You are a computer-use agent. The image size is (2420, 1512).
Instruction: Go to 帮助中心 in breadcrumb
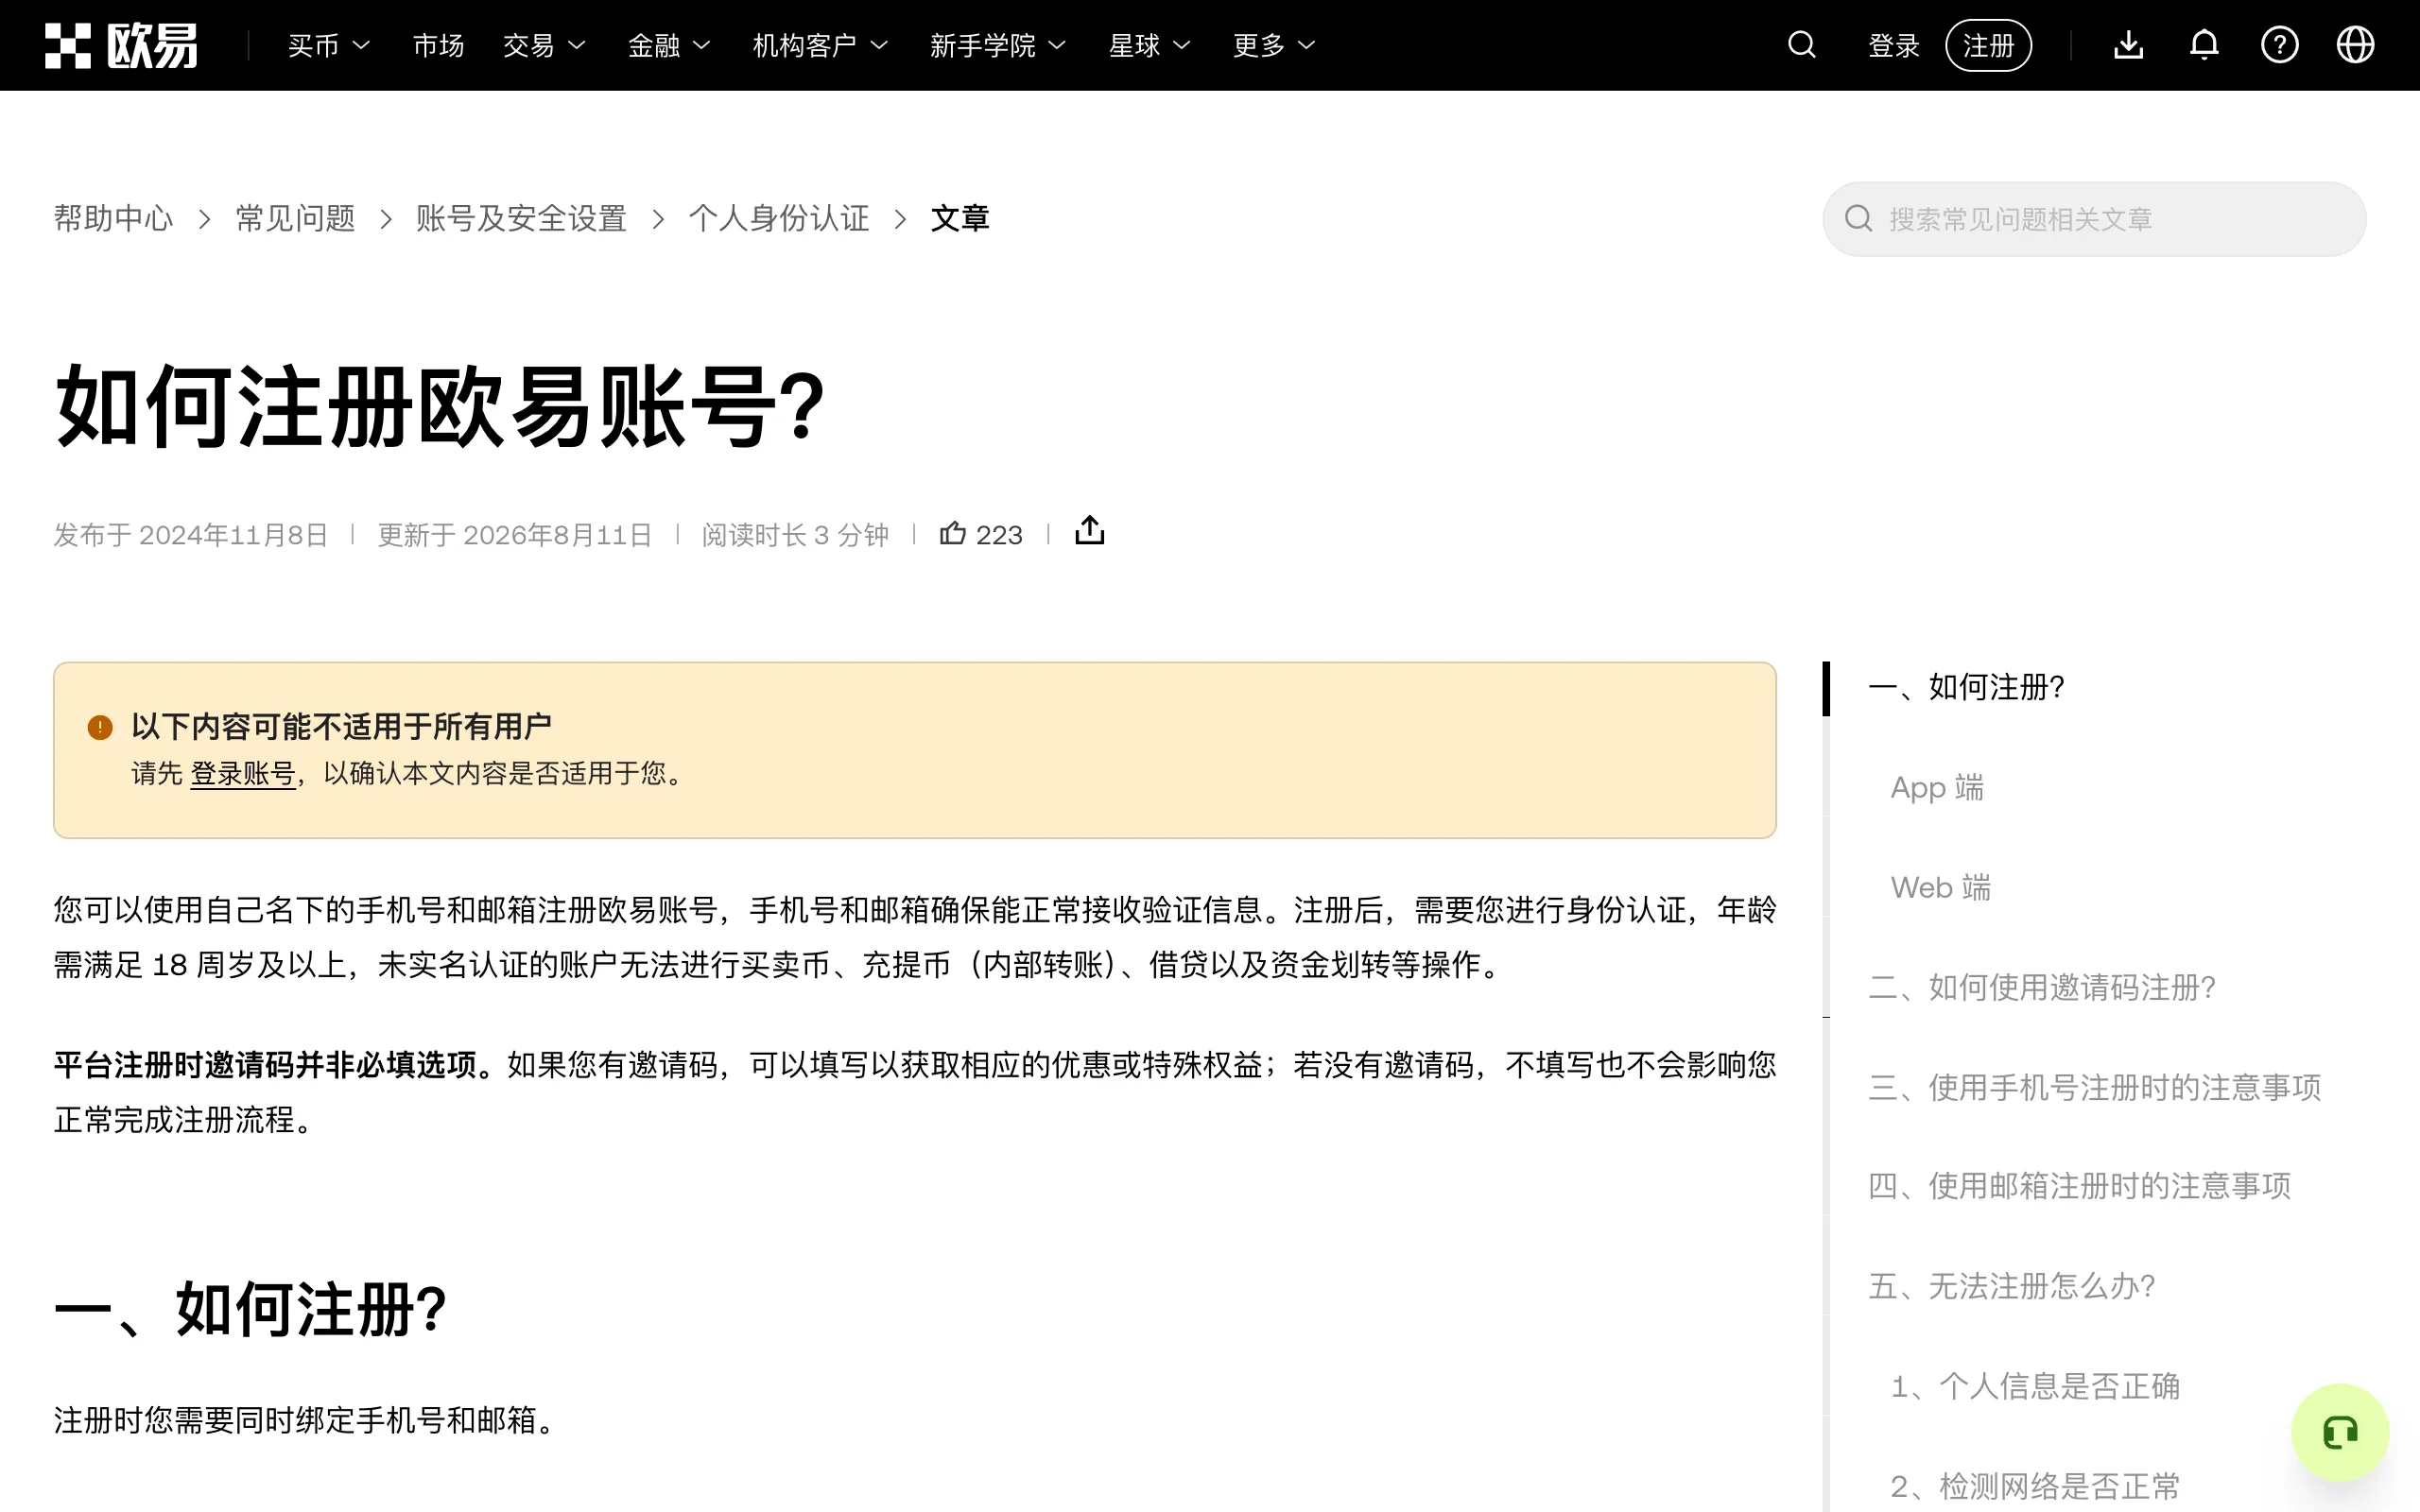113,218
